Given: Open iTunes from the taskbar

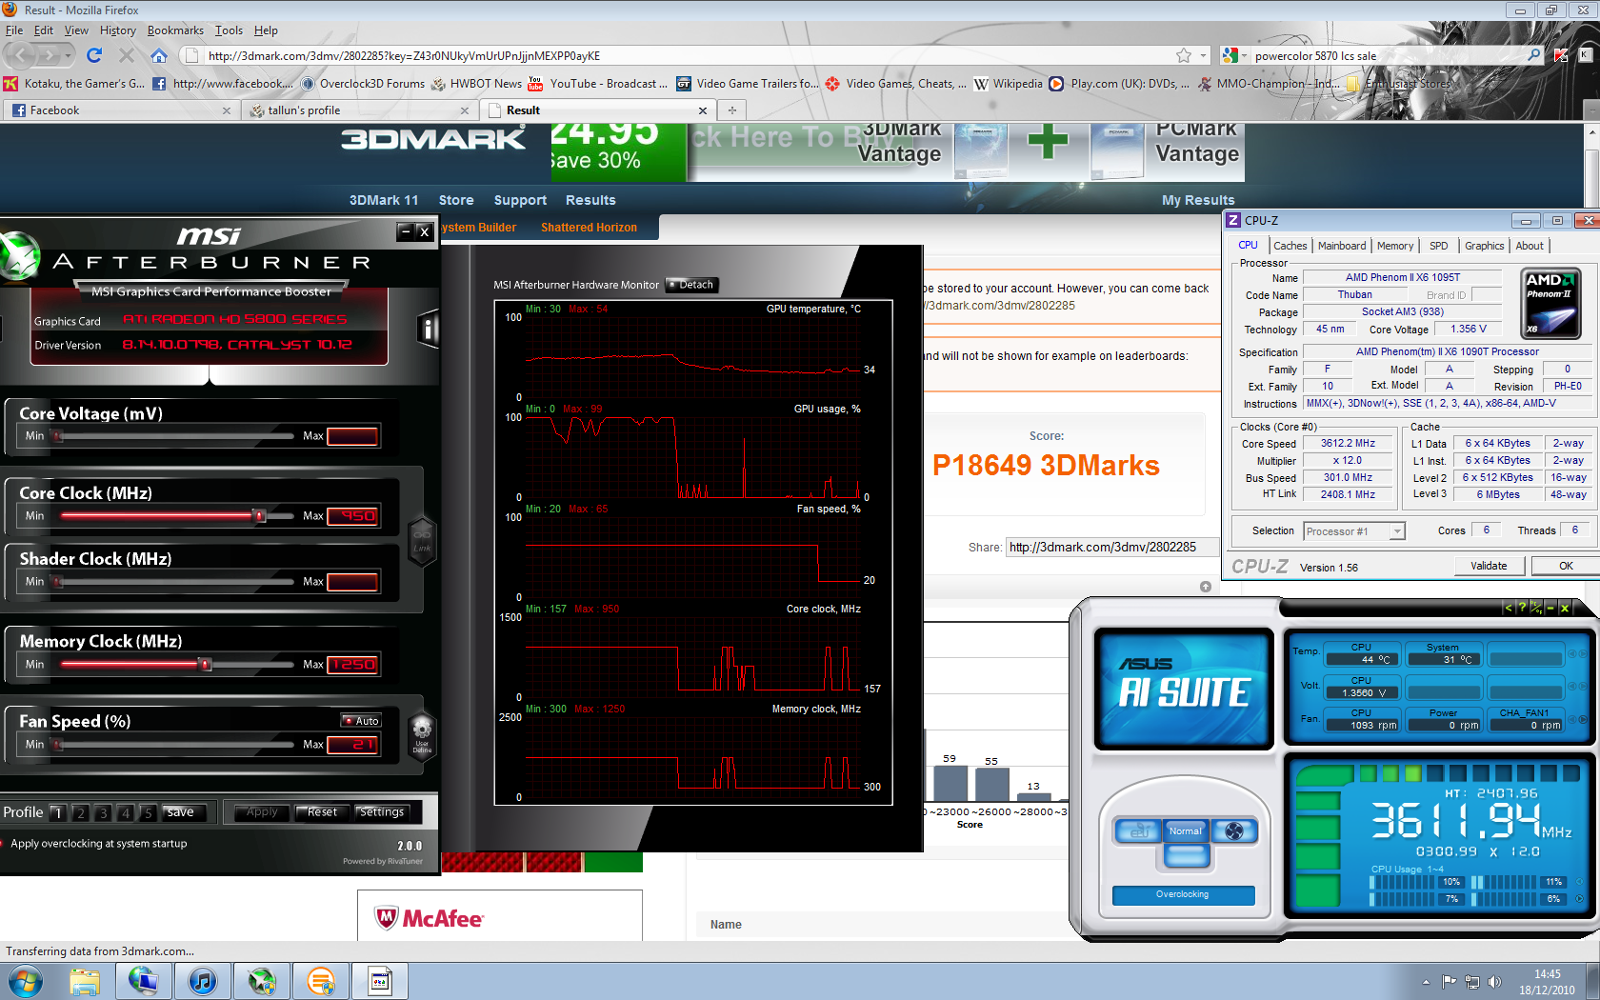Looking at the screenshot, I should point(203,982).
